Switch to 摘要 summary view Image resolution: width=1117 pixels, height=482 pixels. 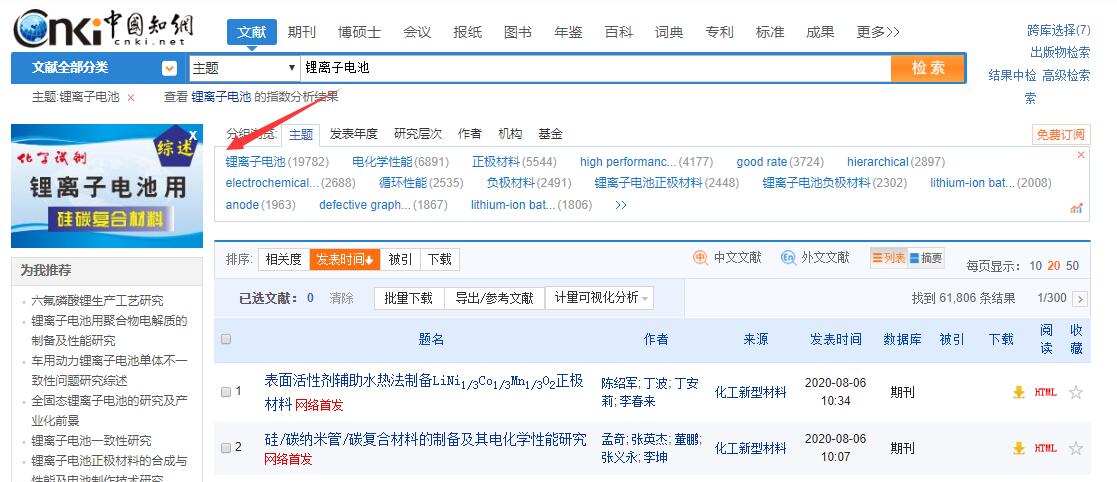coord(926,258)
